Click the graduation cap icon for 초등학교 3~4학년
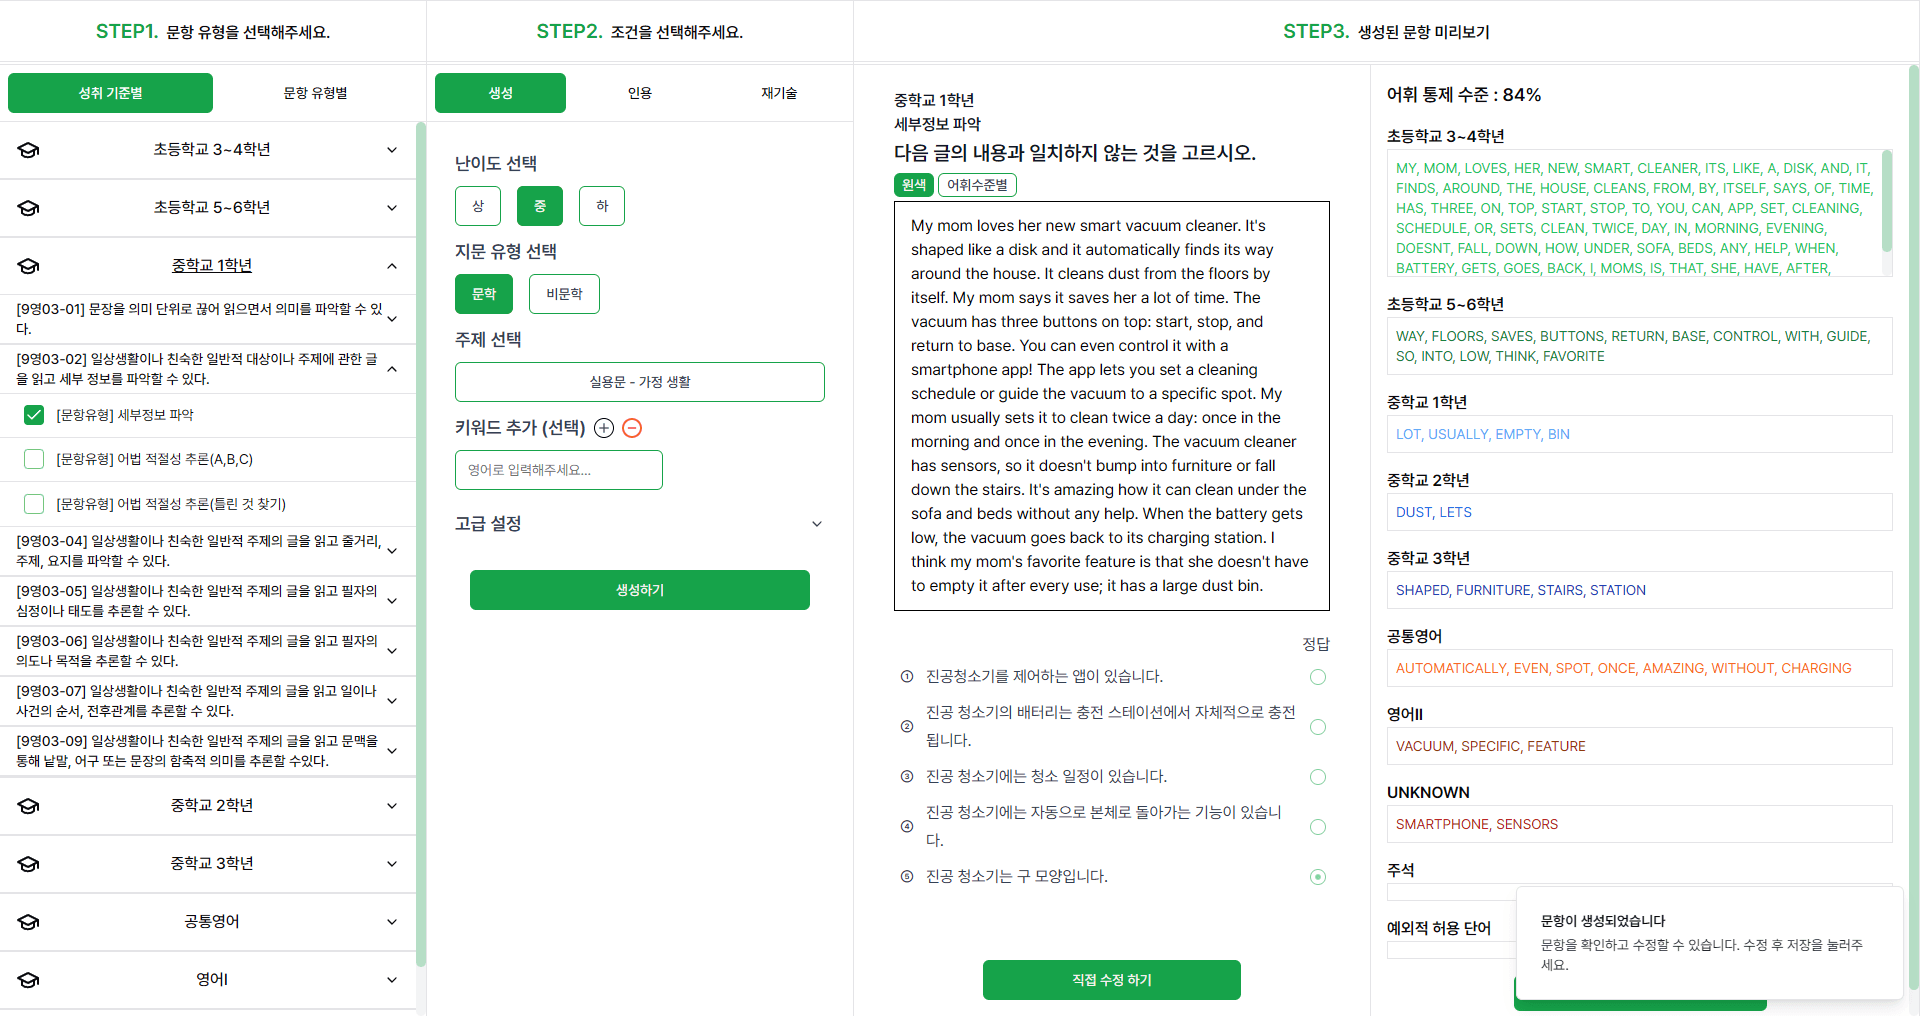This screenshot has width=1920, height=1016. click(x=29, y=150)
